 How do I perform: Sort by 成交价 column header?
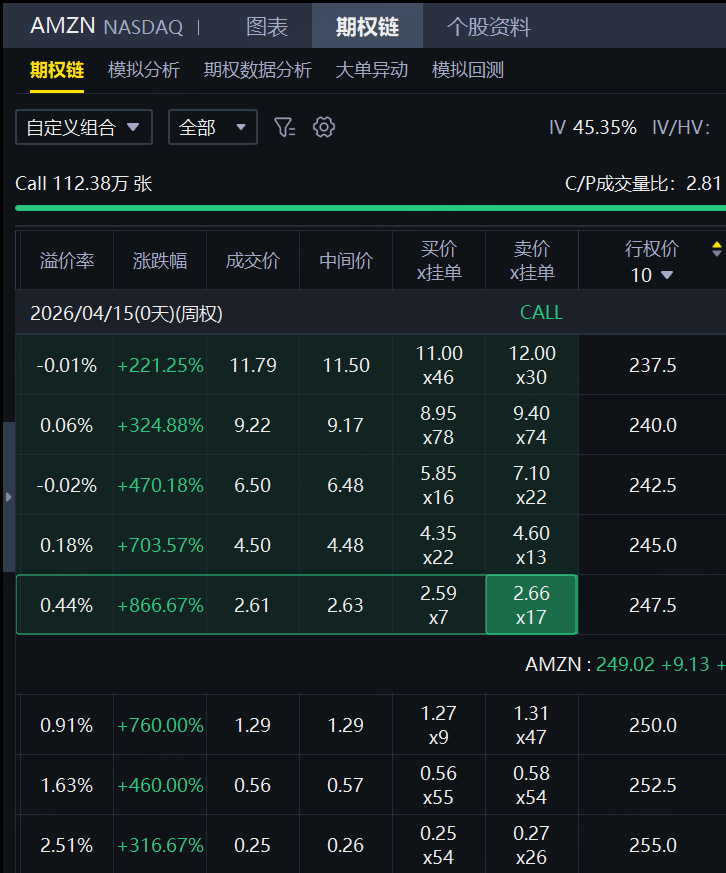[x=253, y=261]
